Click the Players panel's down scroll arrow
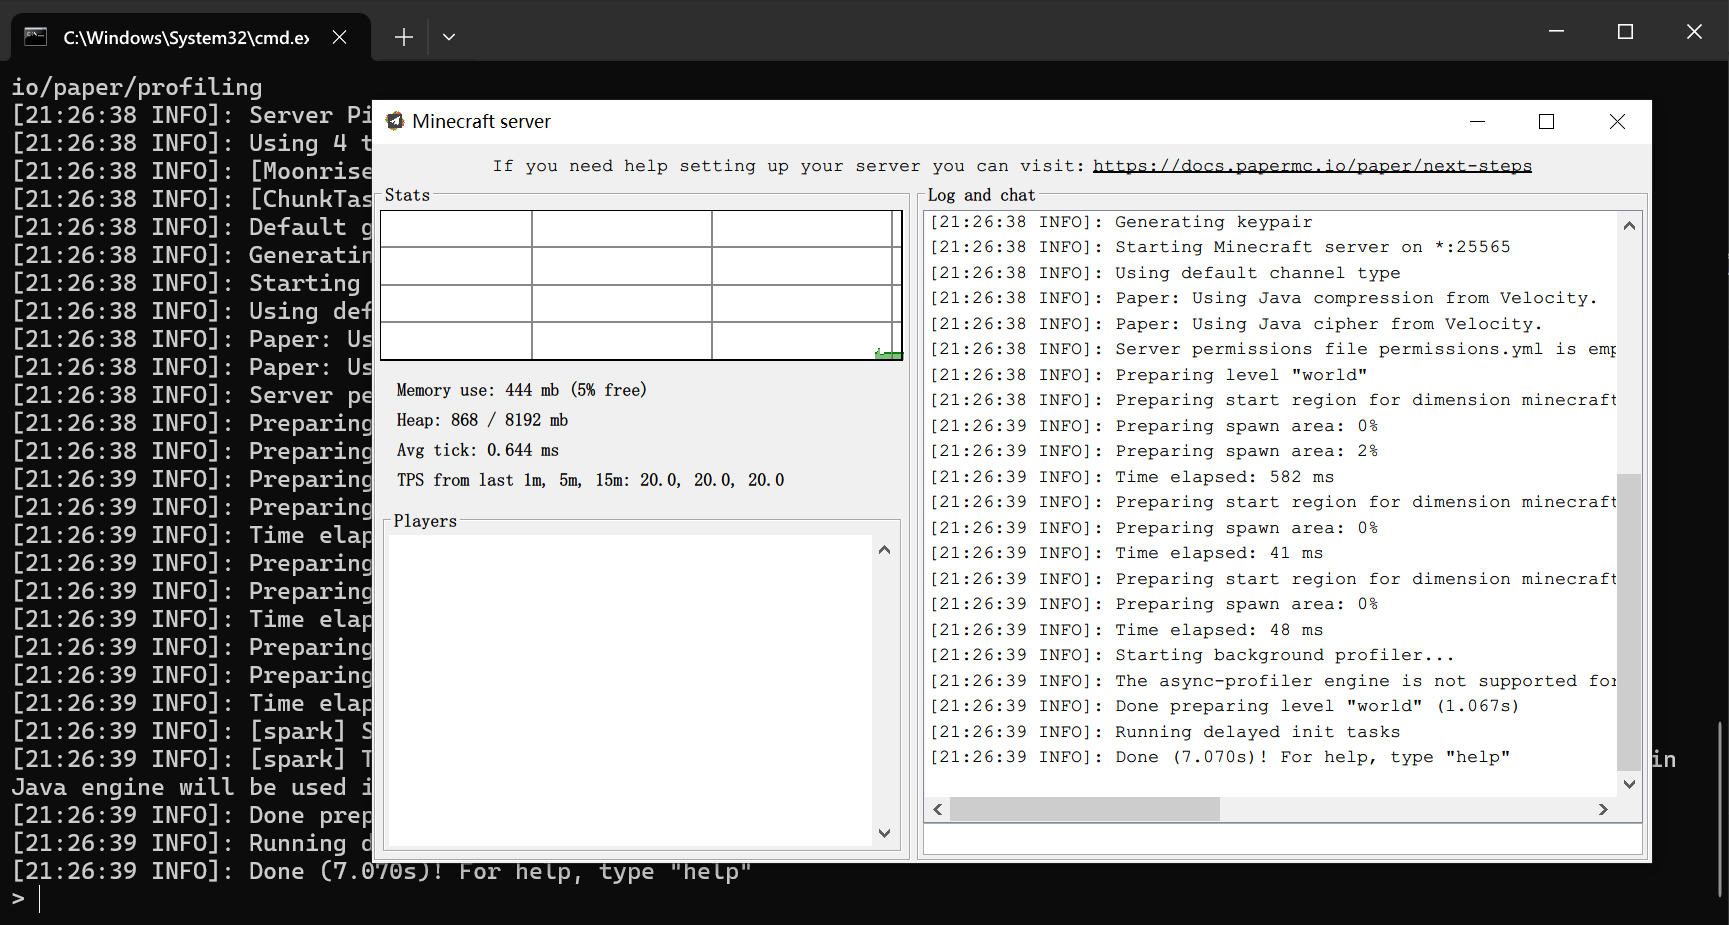Viewport: 1729px width, 925px height. tap(884, 832)
